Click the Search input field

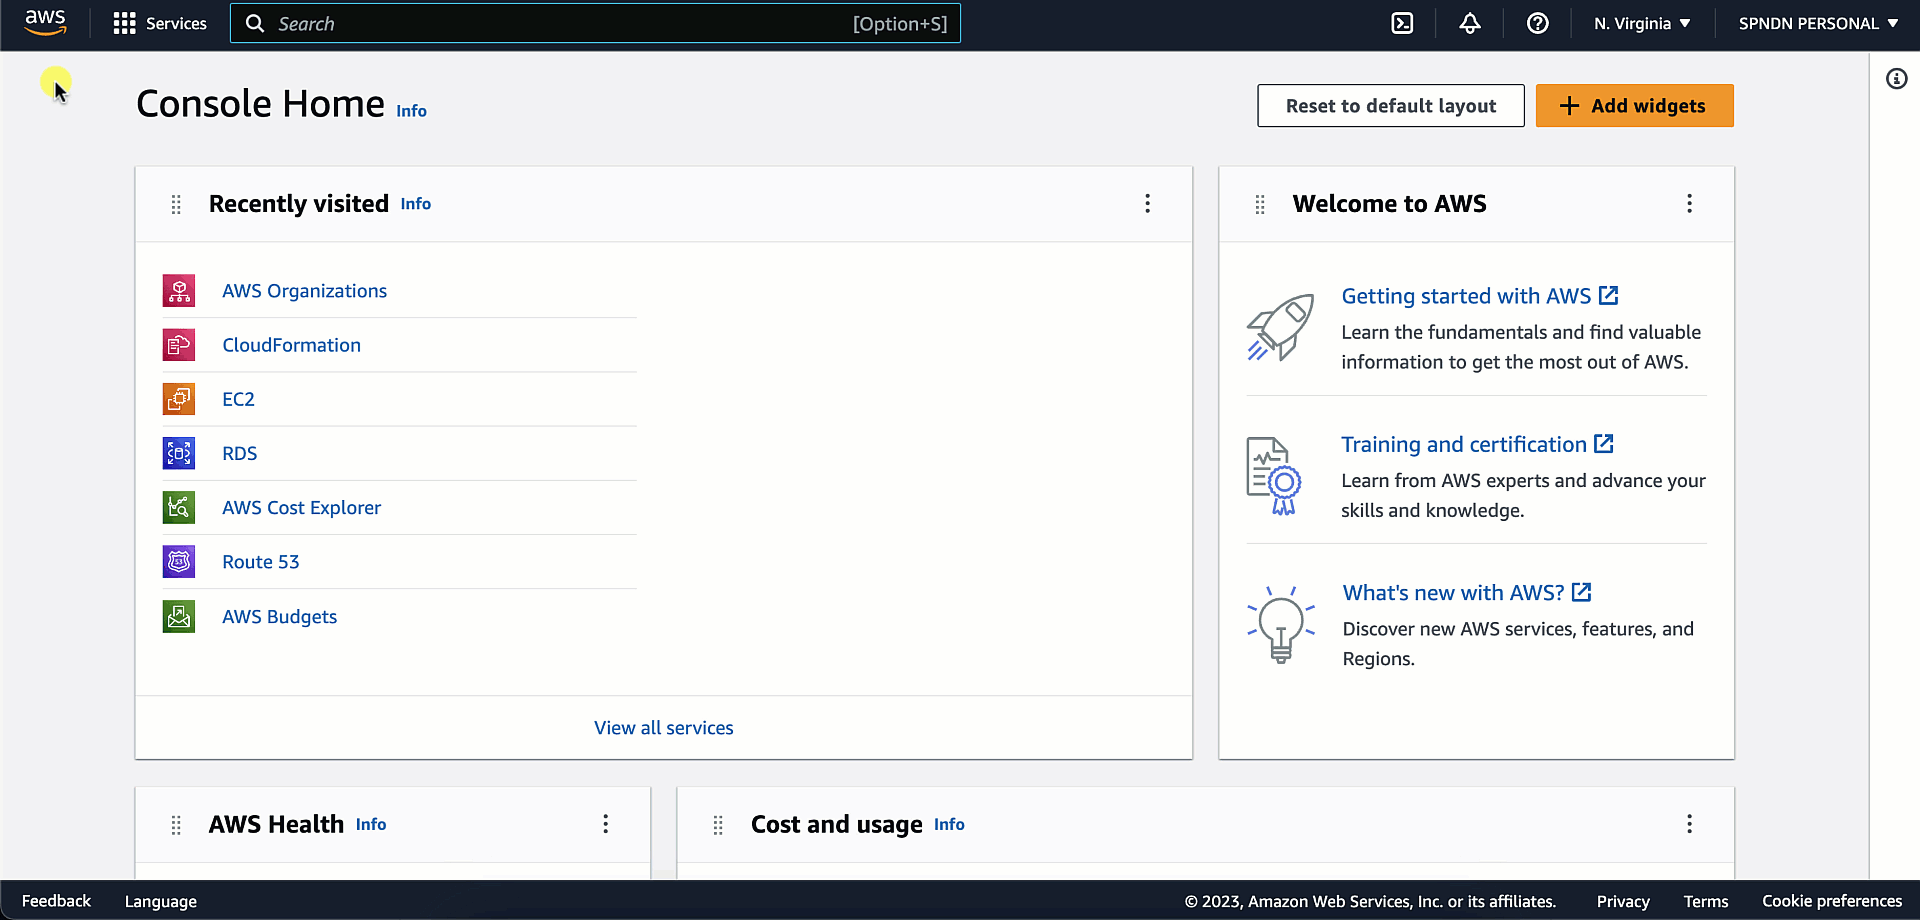tap(560, 23)
